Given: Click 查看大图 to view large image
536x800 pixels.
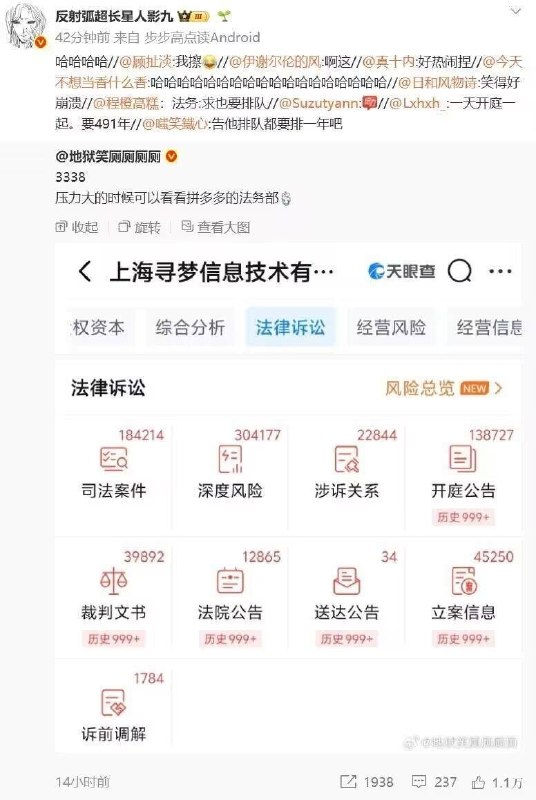Looking at the screenshot, I should (x=216, y=227).
